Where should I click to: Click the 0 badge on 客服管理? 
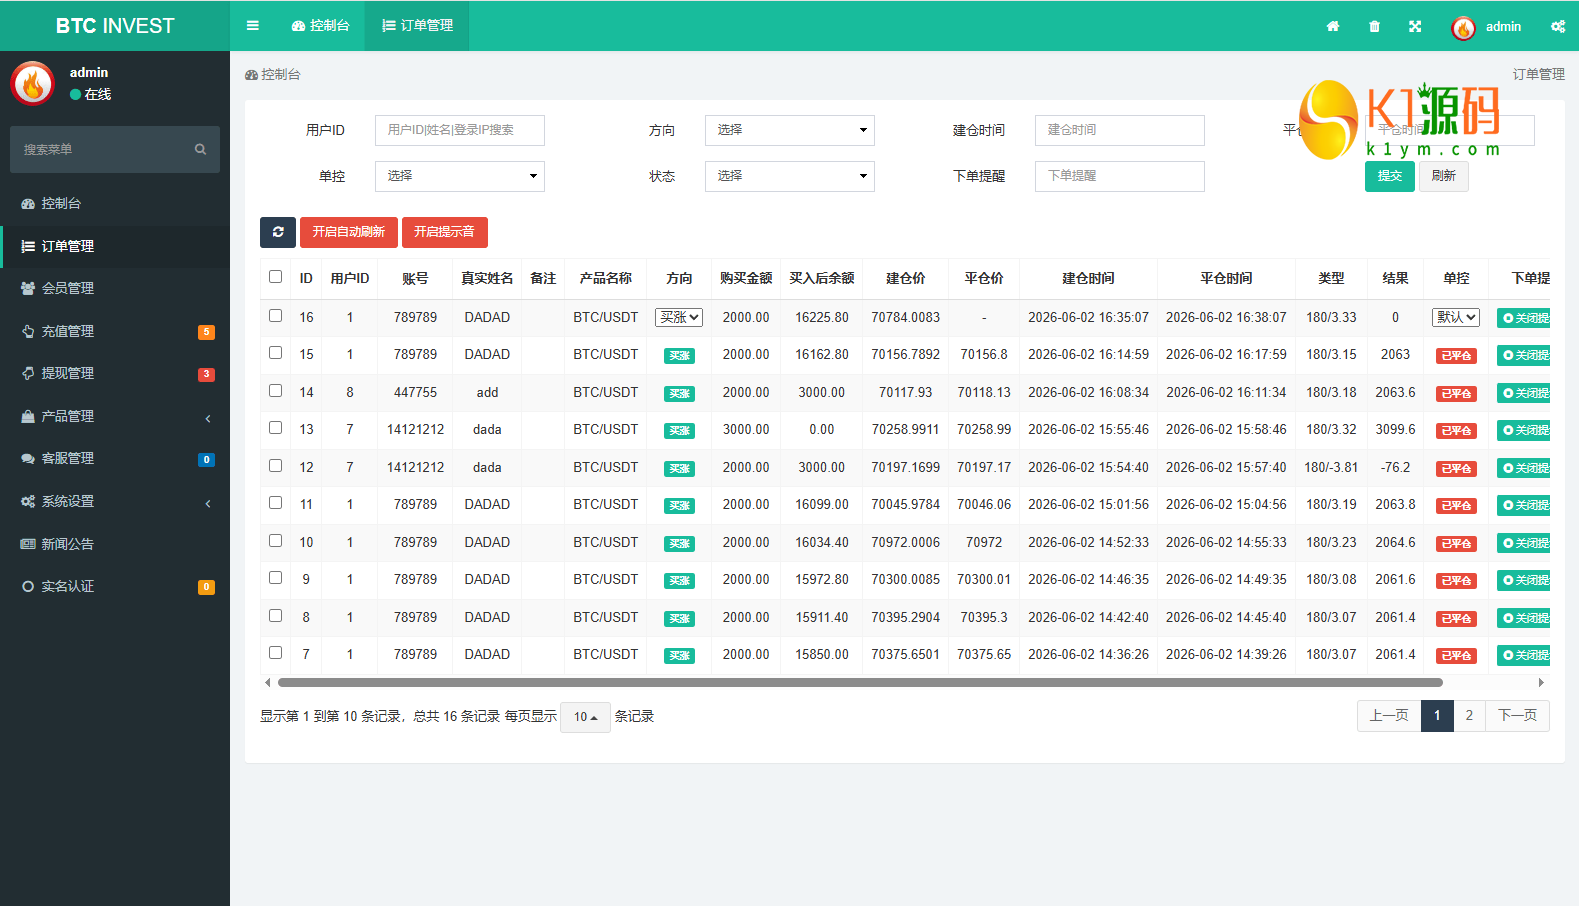point(206,460)
